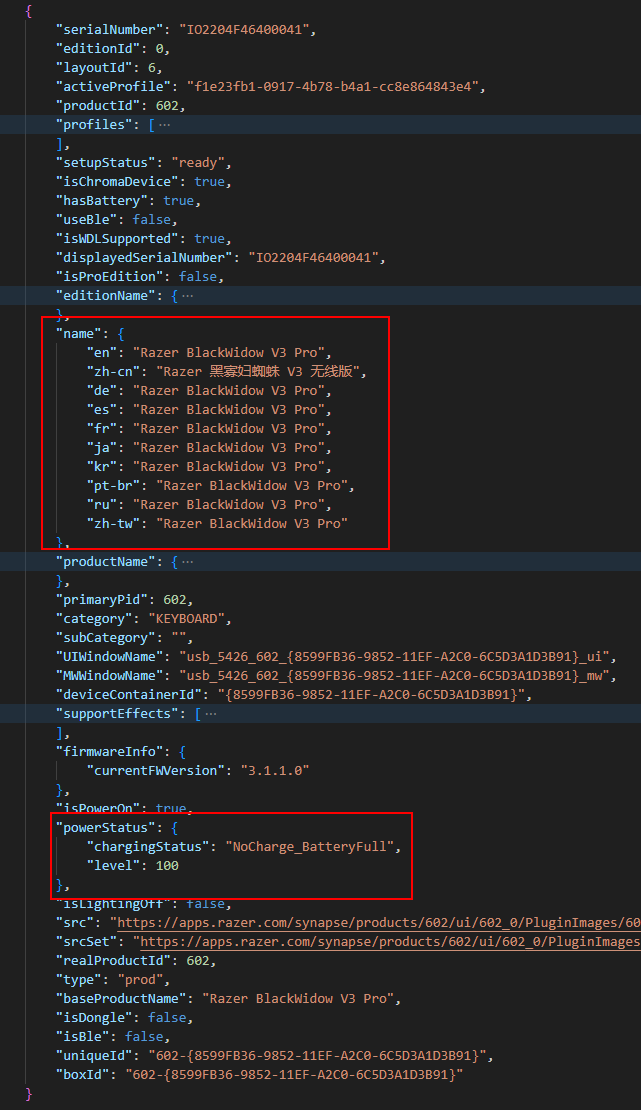Screen dimensions: 641x1110
Task: Click the "fr" name value
Action: point(229,428)
